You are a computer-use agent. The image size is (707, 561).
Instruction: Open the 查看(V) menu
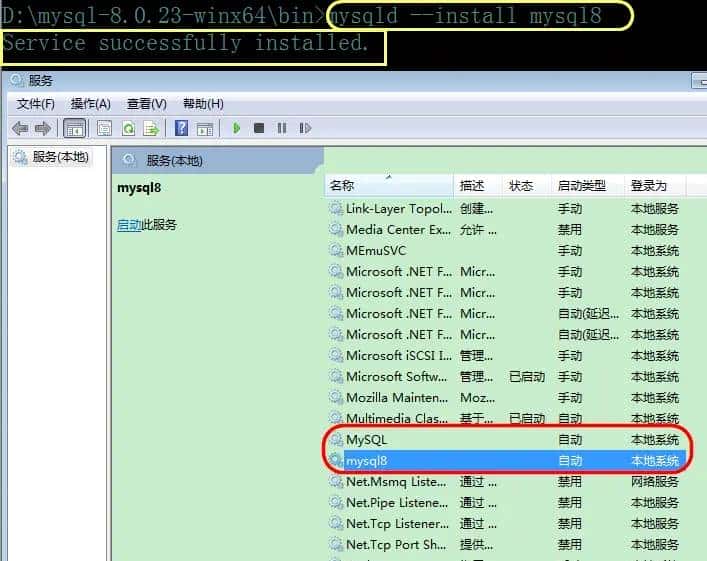147,104
